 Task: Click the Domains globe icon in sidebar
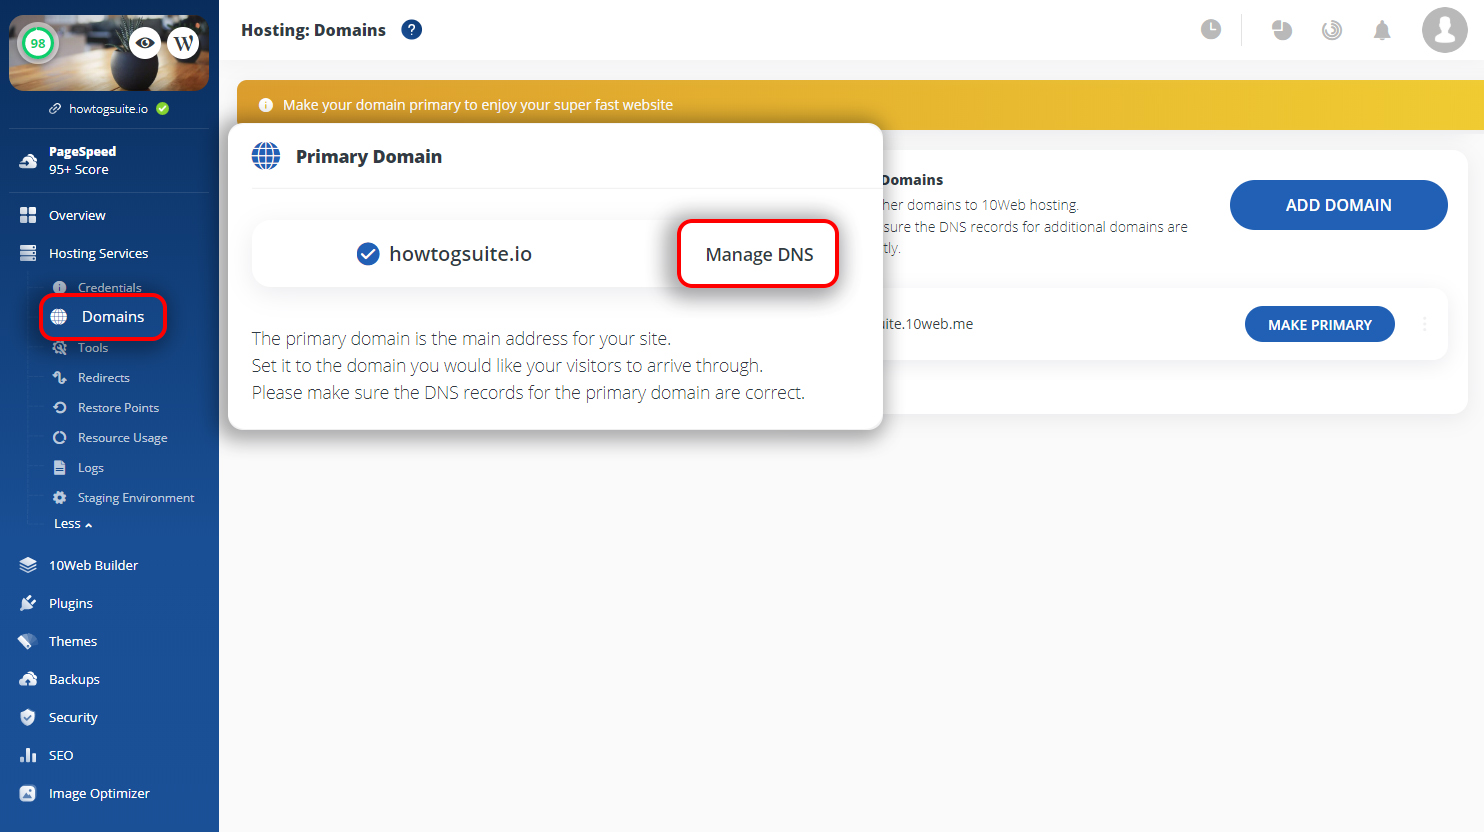59,316
